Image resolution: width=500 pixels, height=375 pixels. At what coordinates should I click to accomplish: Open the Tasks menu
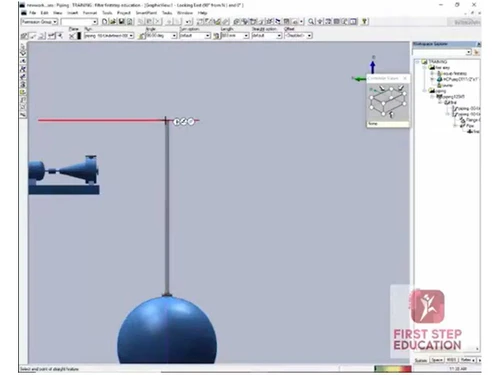tap(167, 13)
